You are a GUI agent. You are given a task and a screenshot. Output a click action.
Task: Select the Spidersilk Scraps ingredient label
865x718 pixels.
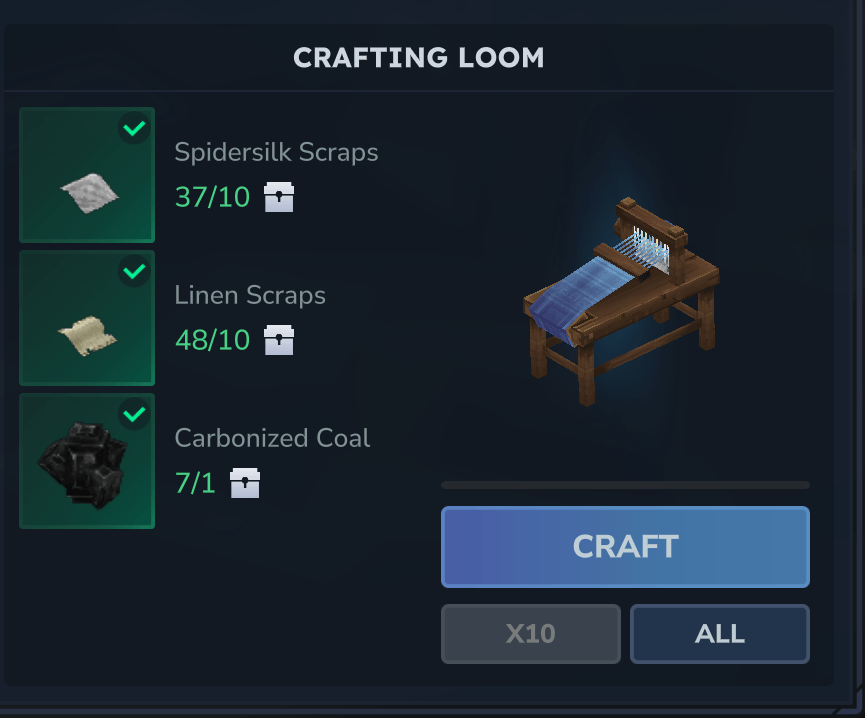tap(276, 152)
